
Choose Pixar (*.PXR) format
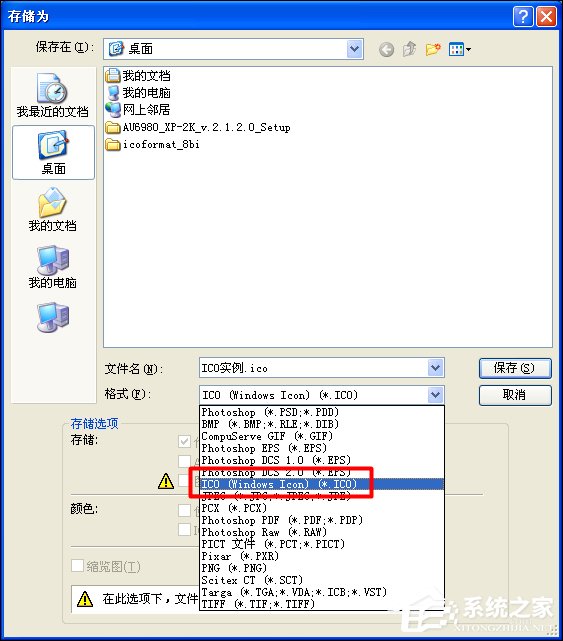pos(321,556)
